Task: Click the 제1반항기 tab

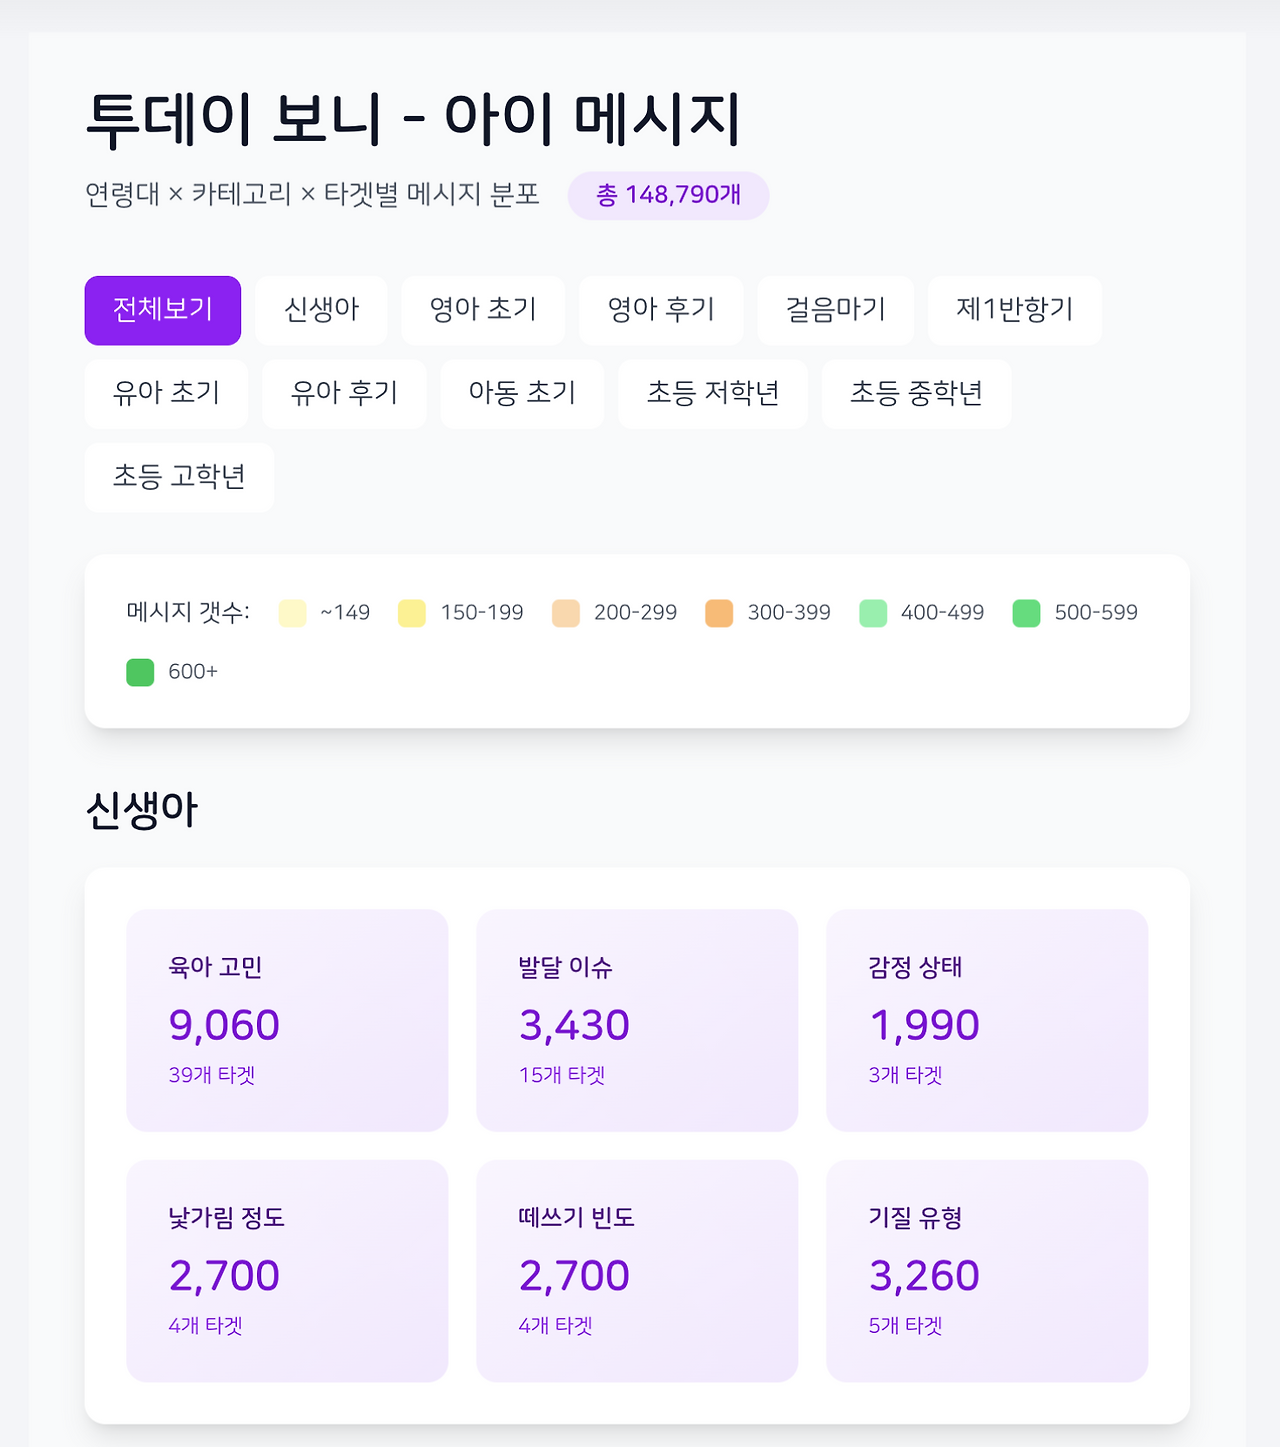Action: click(x=1014, y=310)
